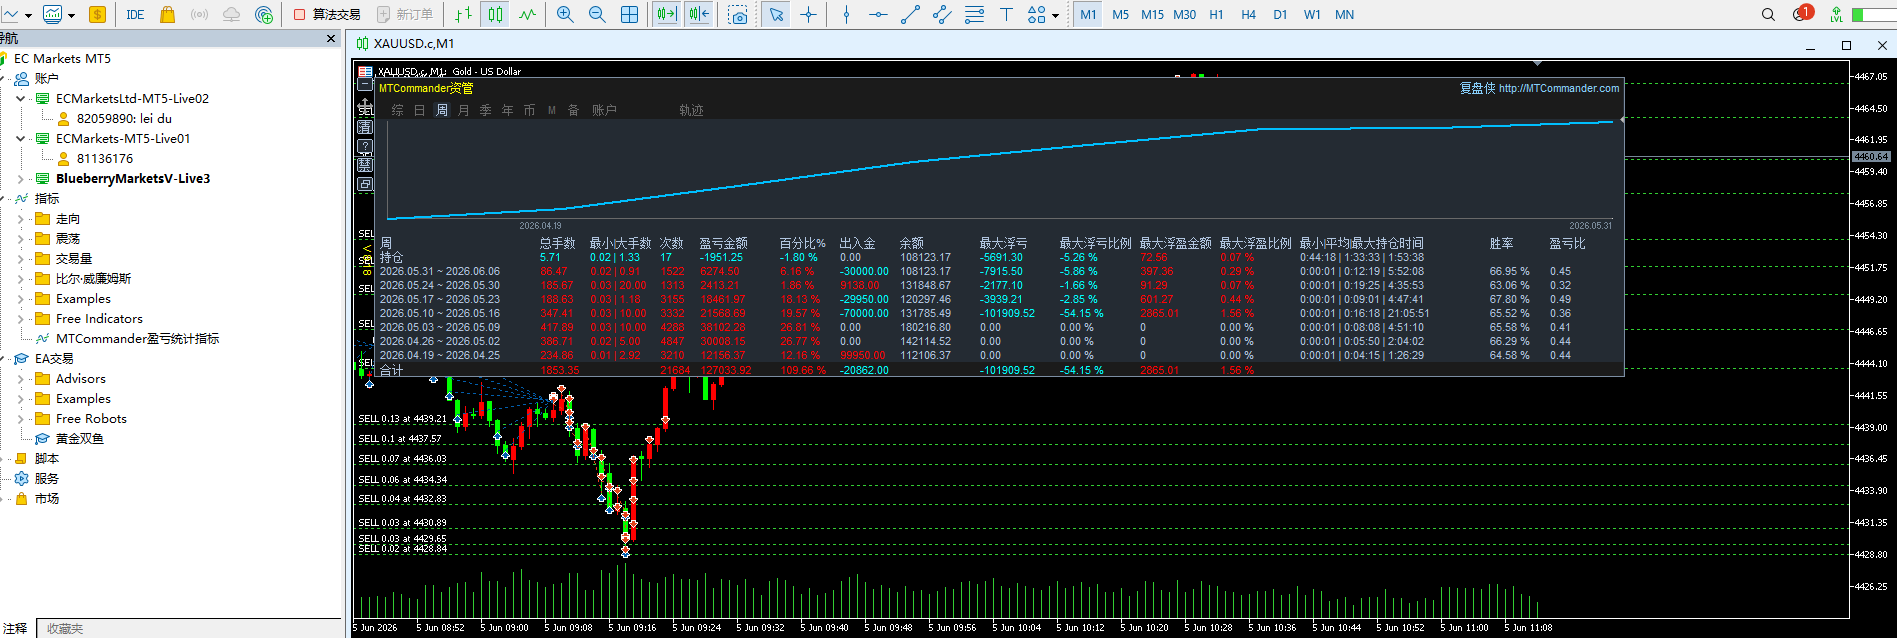Open the IDE MetaEditor button
1897x638 pixels.
pyautogui.click(x=135, y=15)
